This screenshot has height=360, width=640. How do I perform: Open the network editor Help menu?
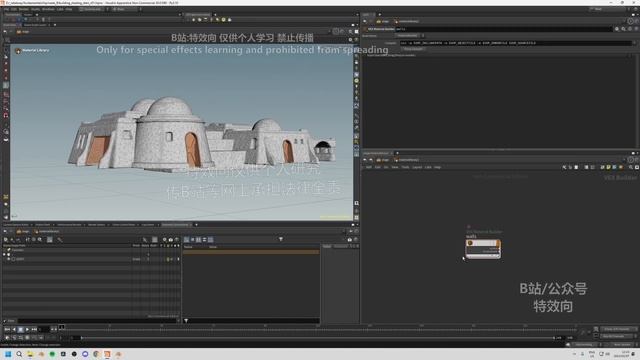438,167
